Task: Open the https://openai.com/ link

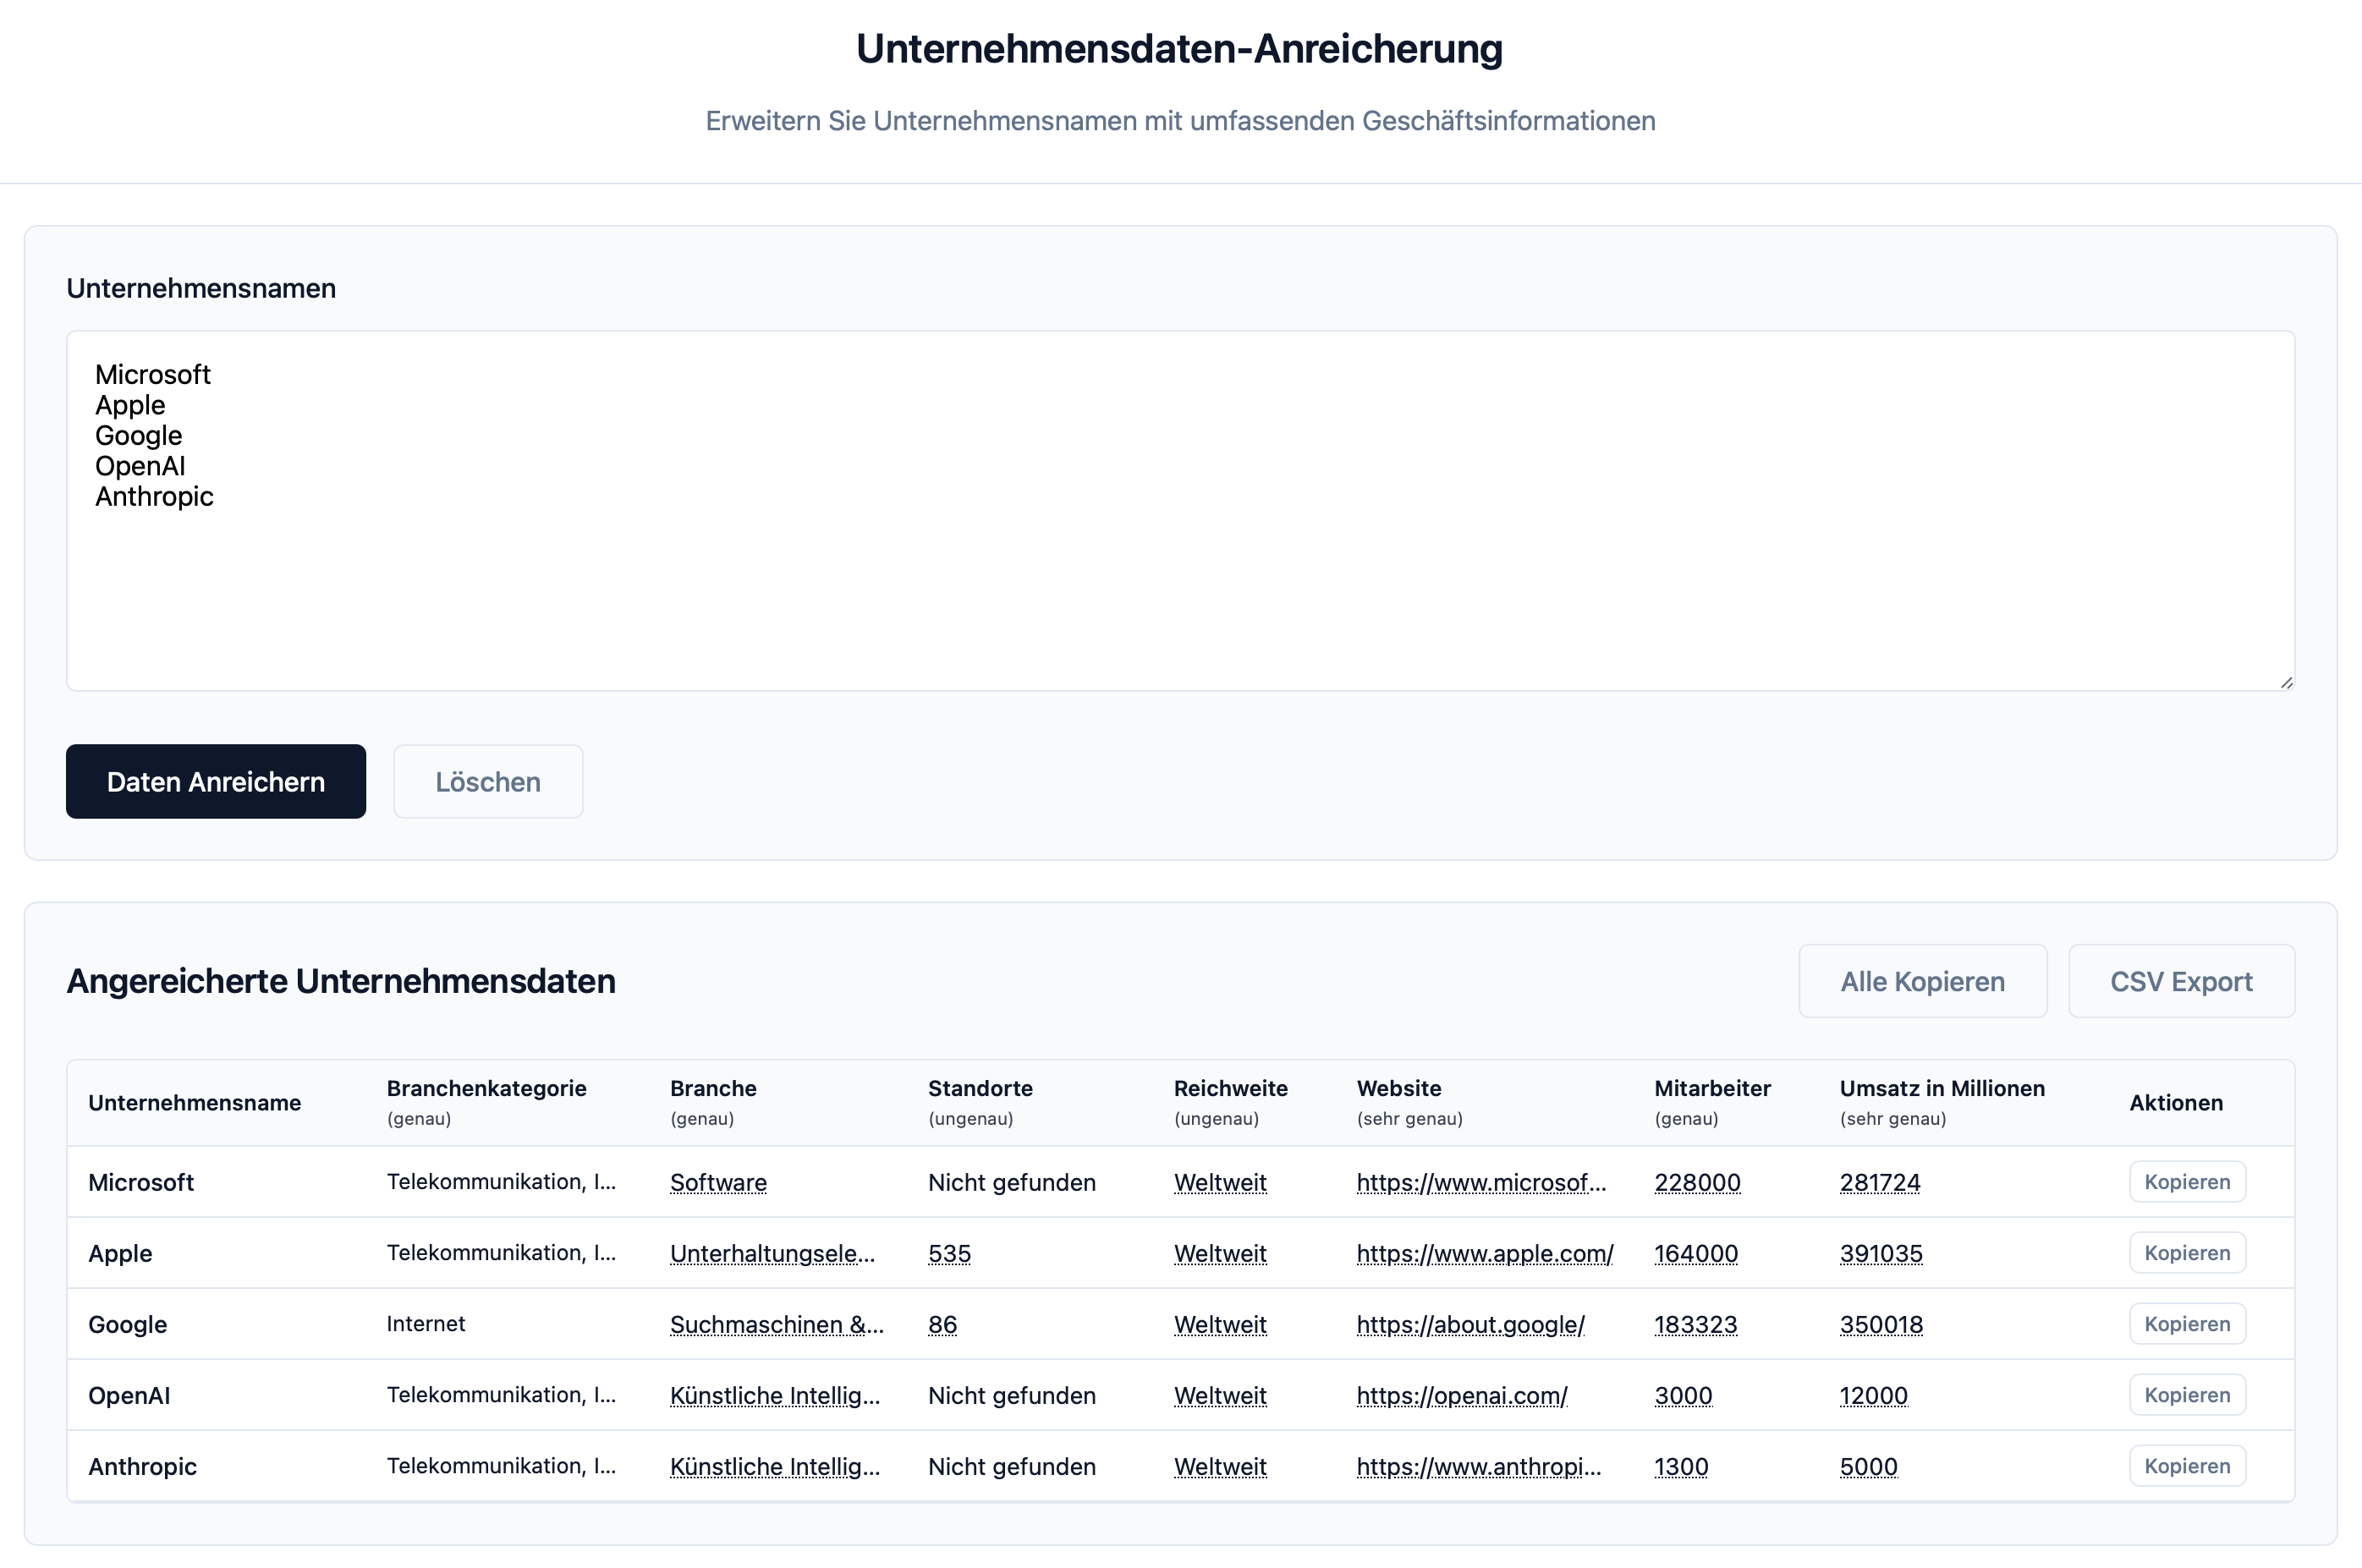Action: click(x=1461, y=1396)
